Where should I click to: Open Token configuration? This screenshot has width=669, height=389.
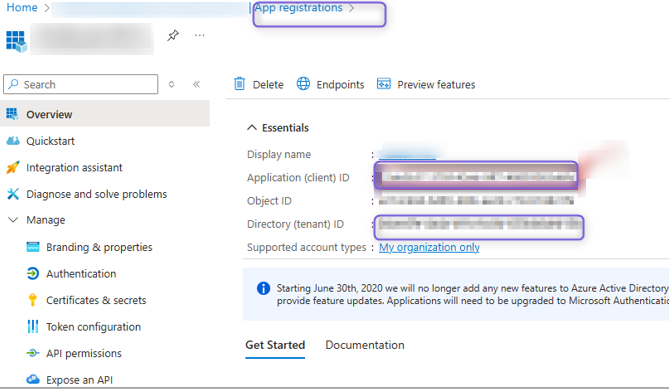point(93,327)
